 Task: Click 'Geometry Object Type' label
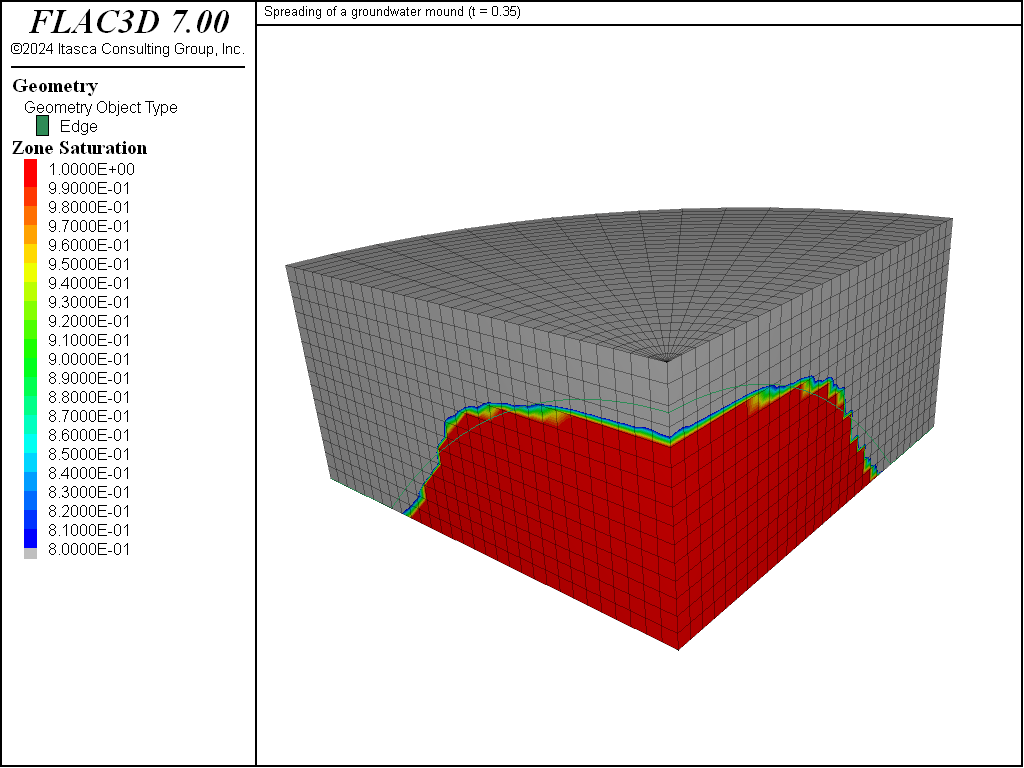click(101, 107)
